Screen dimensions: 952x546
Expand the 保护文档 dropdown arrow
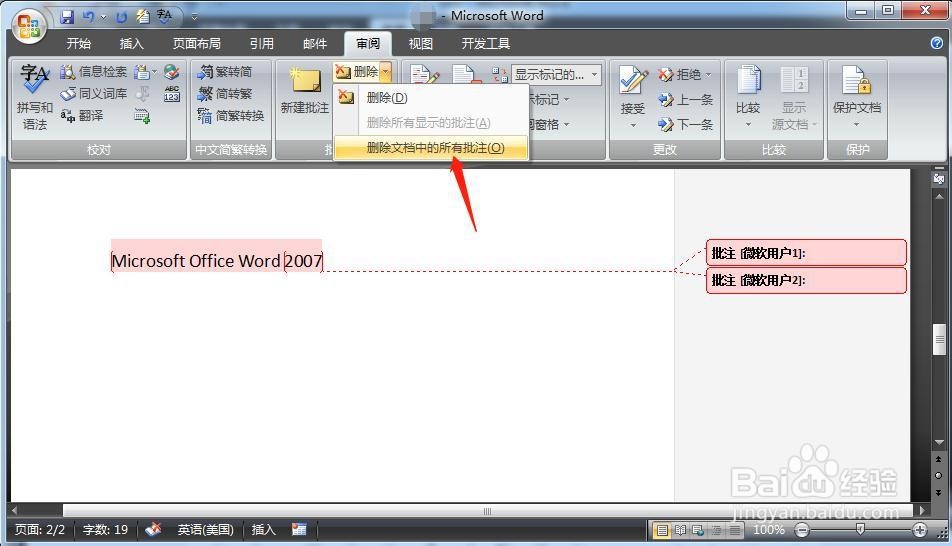point(856,125)
